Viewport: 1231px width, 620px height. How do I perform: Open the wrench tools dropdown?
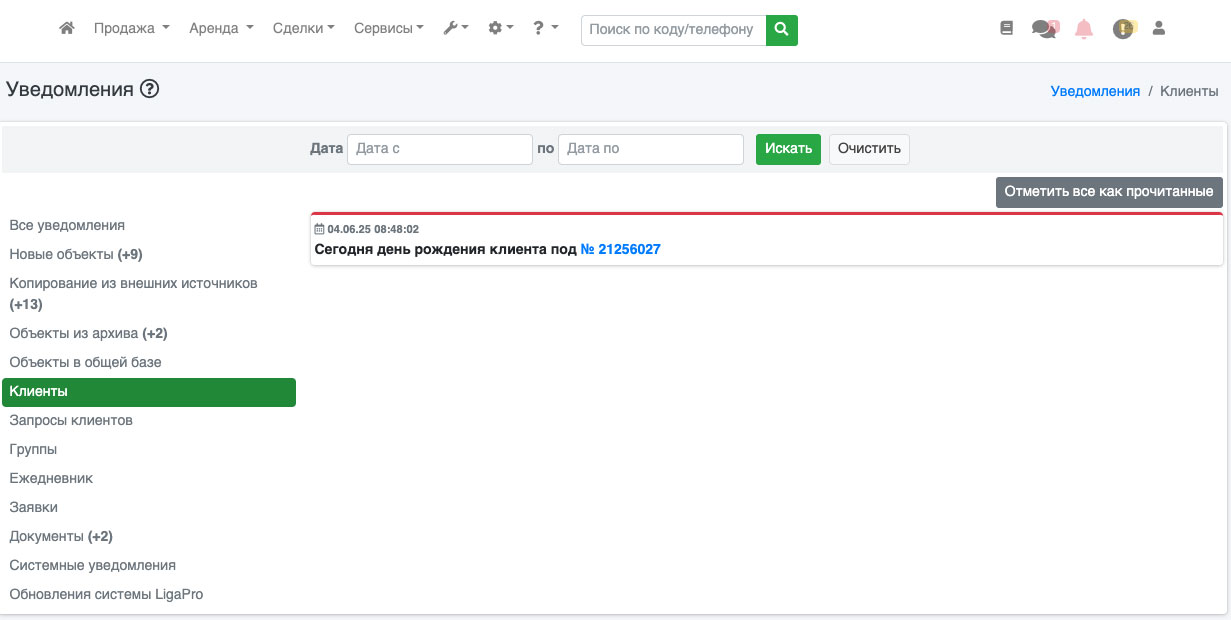pos(456,29)
